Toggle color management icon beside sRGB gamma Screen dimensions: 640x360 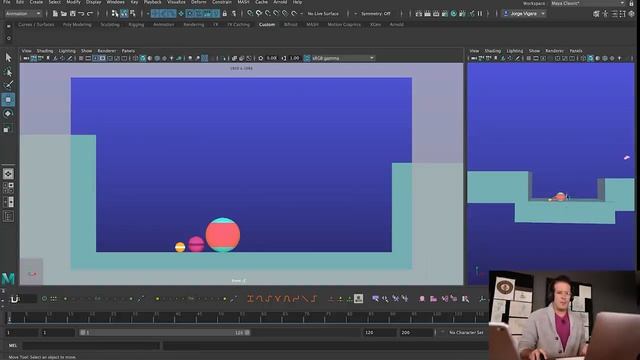coord(307,58)
